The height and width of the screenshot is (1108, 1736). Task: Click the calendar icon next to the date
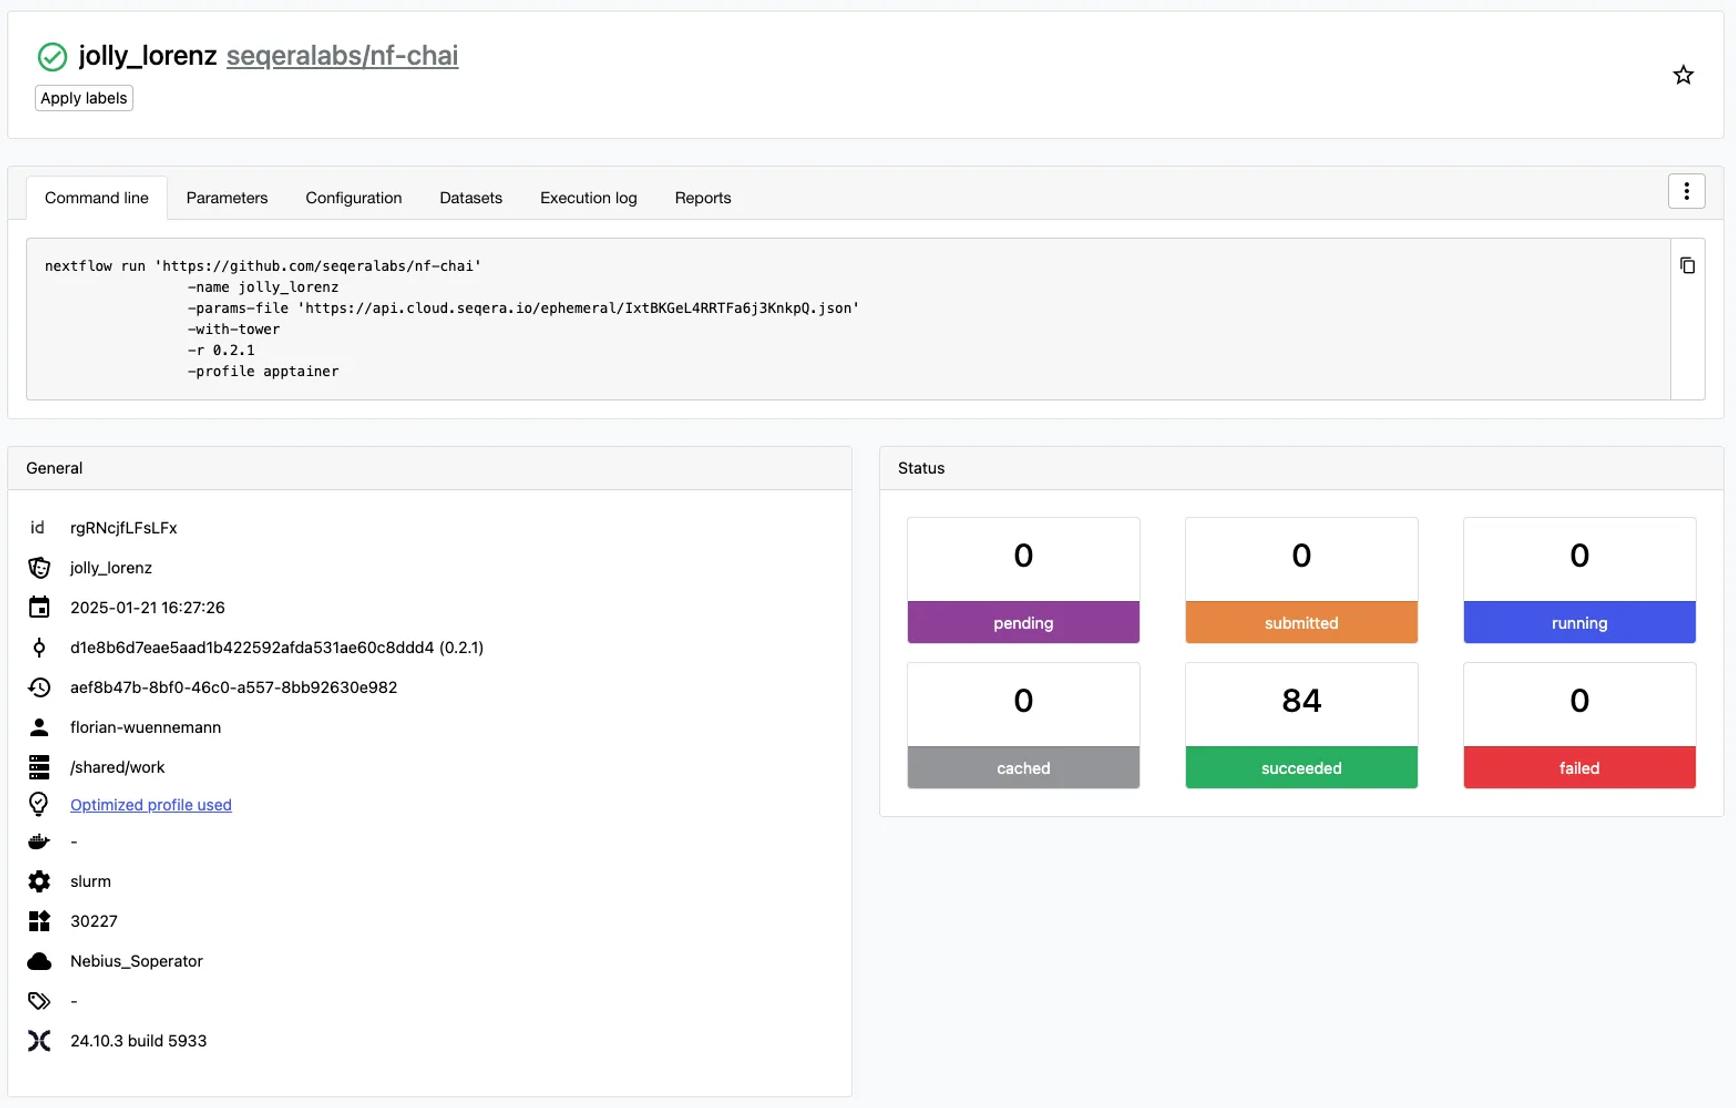39,607
